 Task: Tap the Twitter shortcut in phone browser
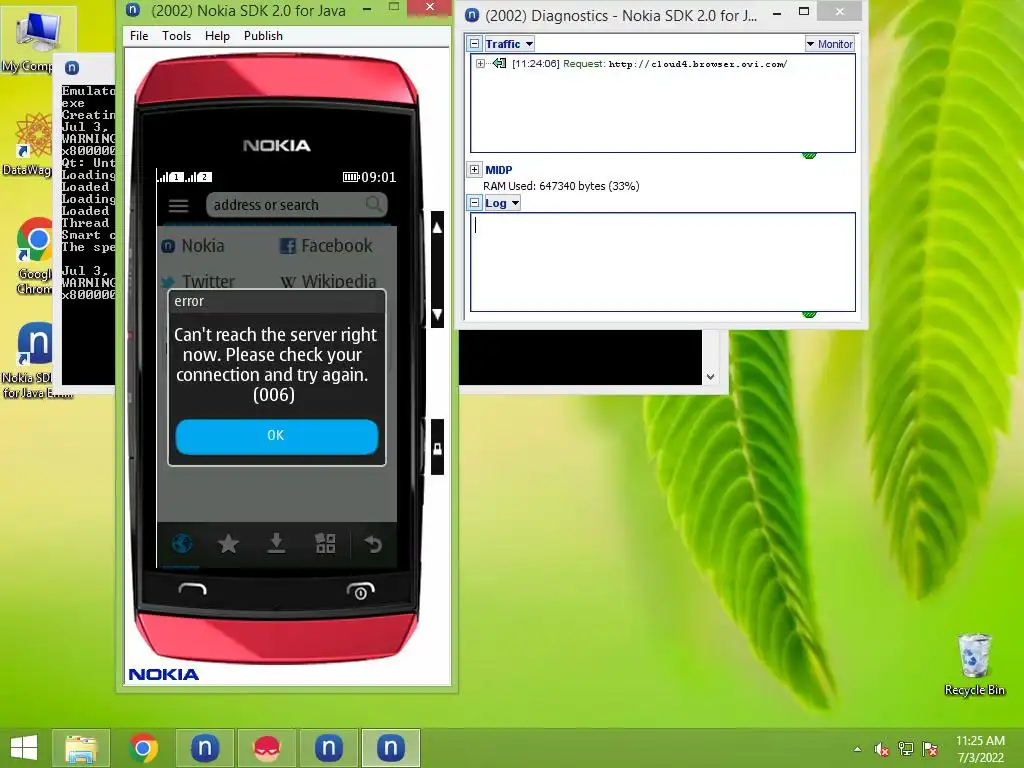point(197,281)
